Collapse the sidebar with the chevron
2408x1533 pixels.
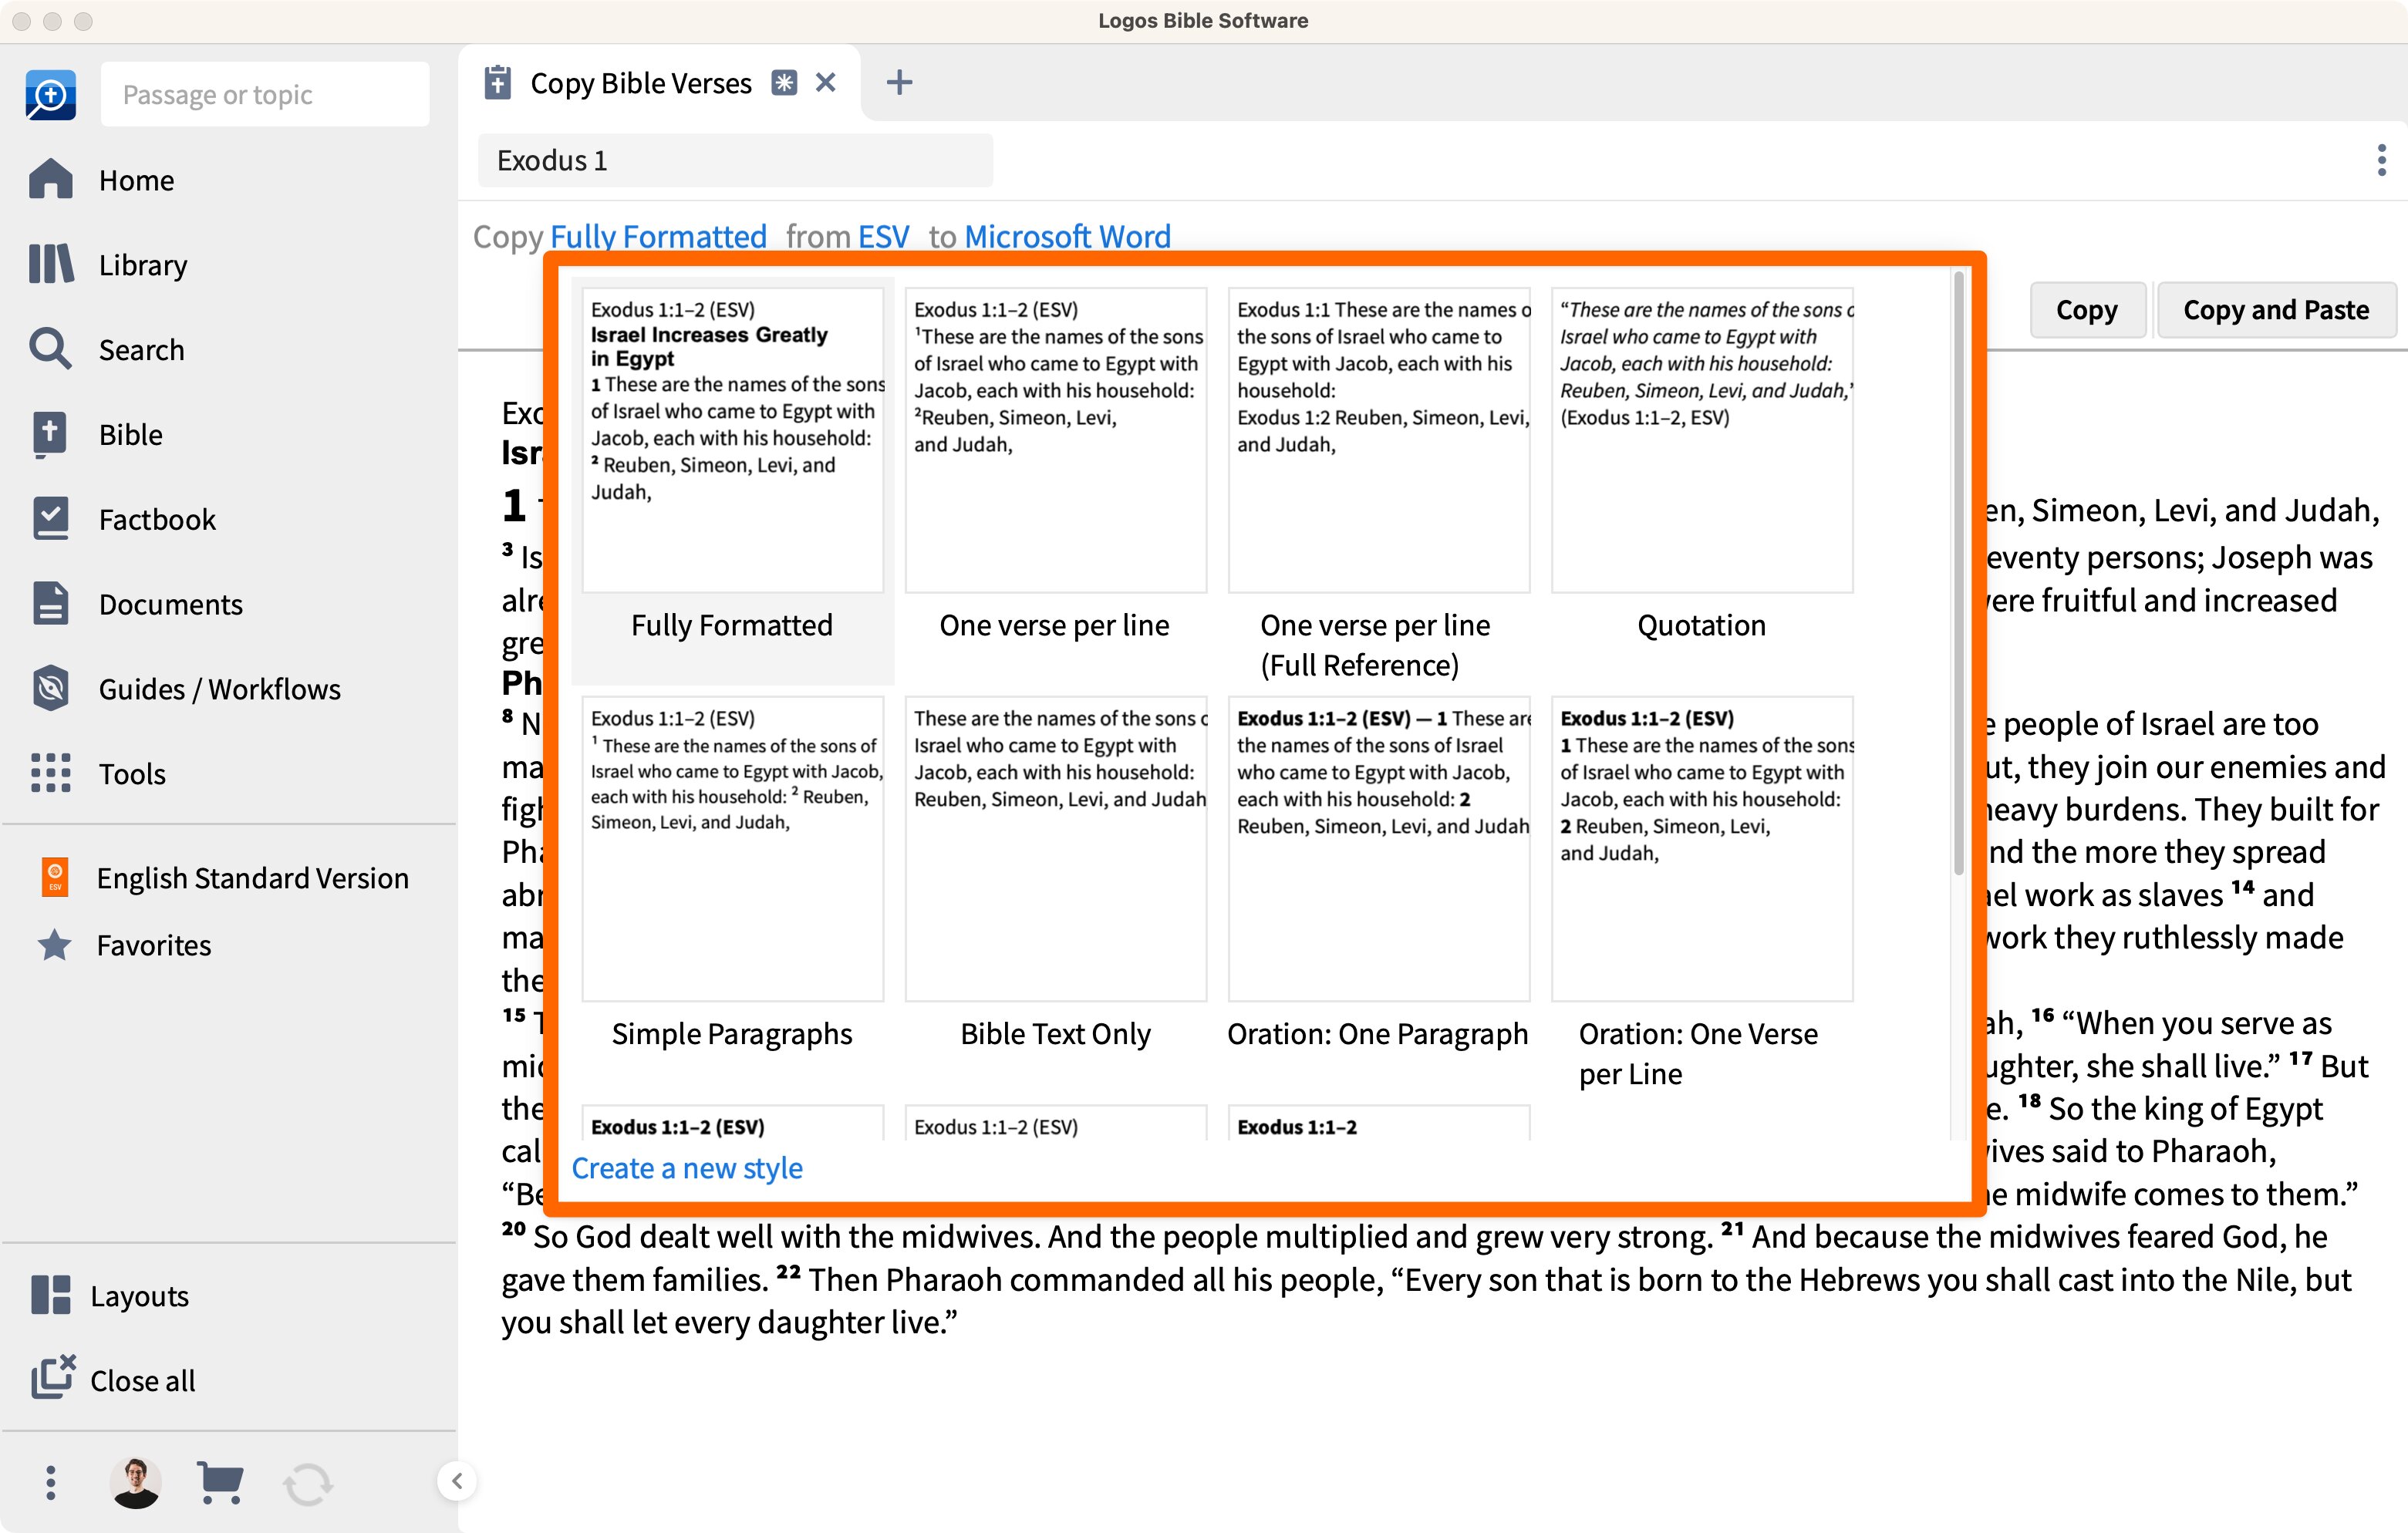(457, 1481)
